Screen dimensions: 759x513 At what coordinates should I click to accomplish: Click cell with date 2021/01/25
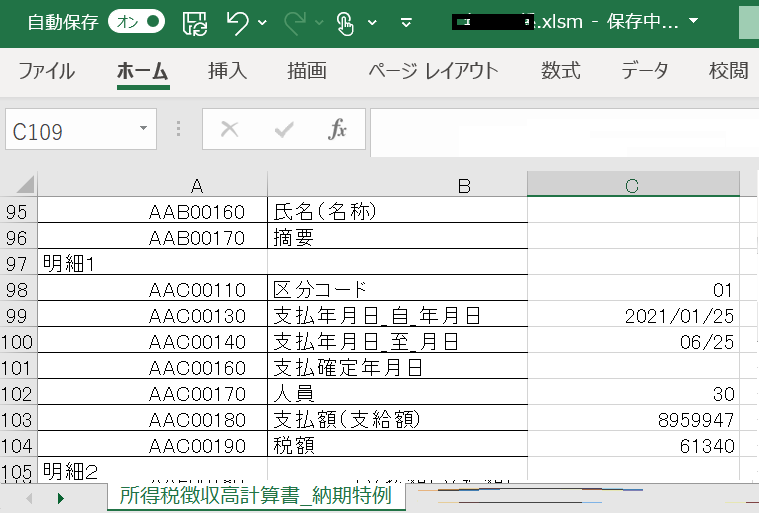[x=634, y=314]
